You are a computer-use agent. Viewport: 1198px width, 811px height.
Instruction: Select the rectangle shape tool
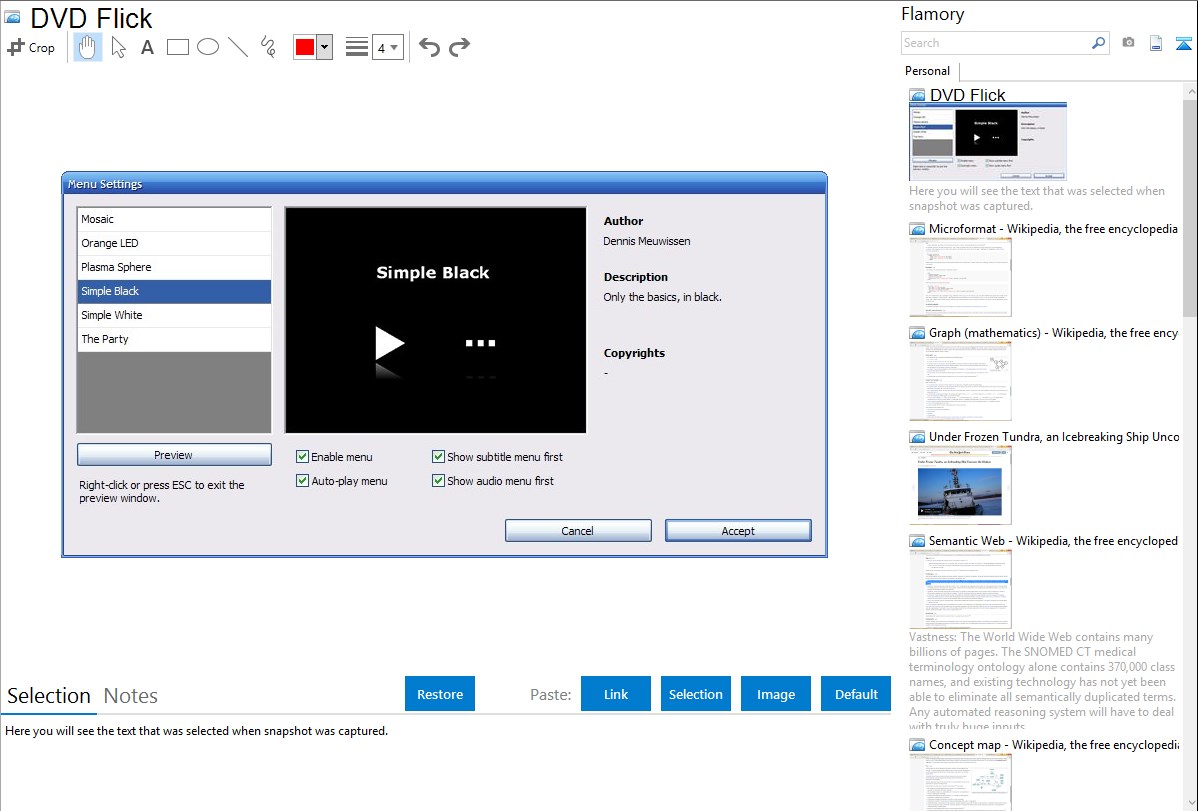point(177,47)
